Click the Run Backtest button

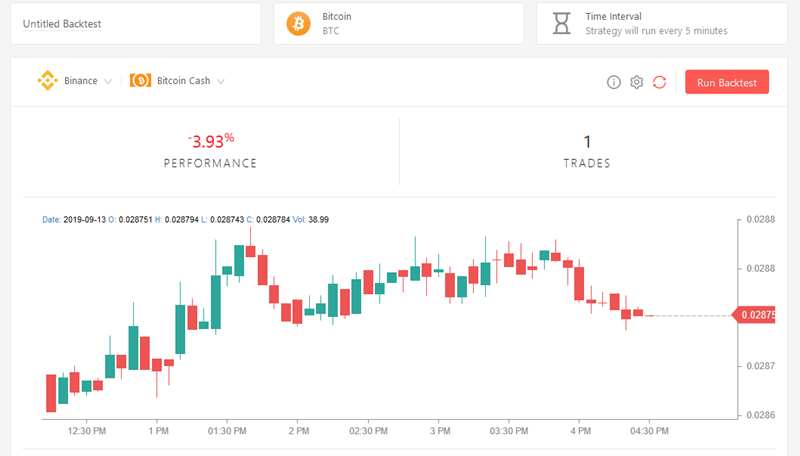pos(727,82)
